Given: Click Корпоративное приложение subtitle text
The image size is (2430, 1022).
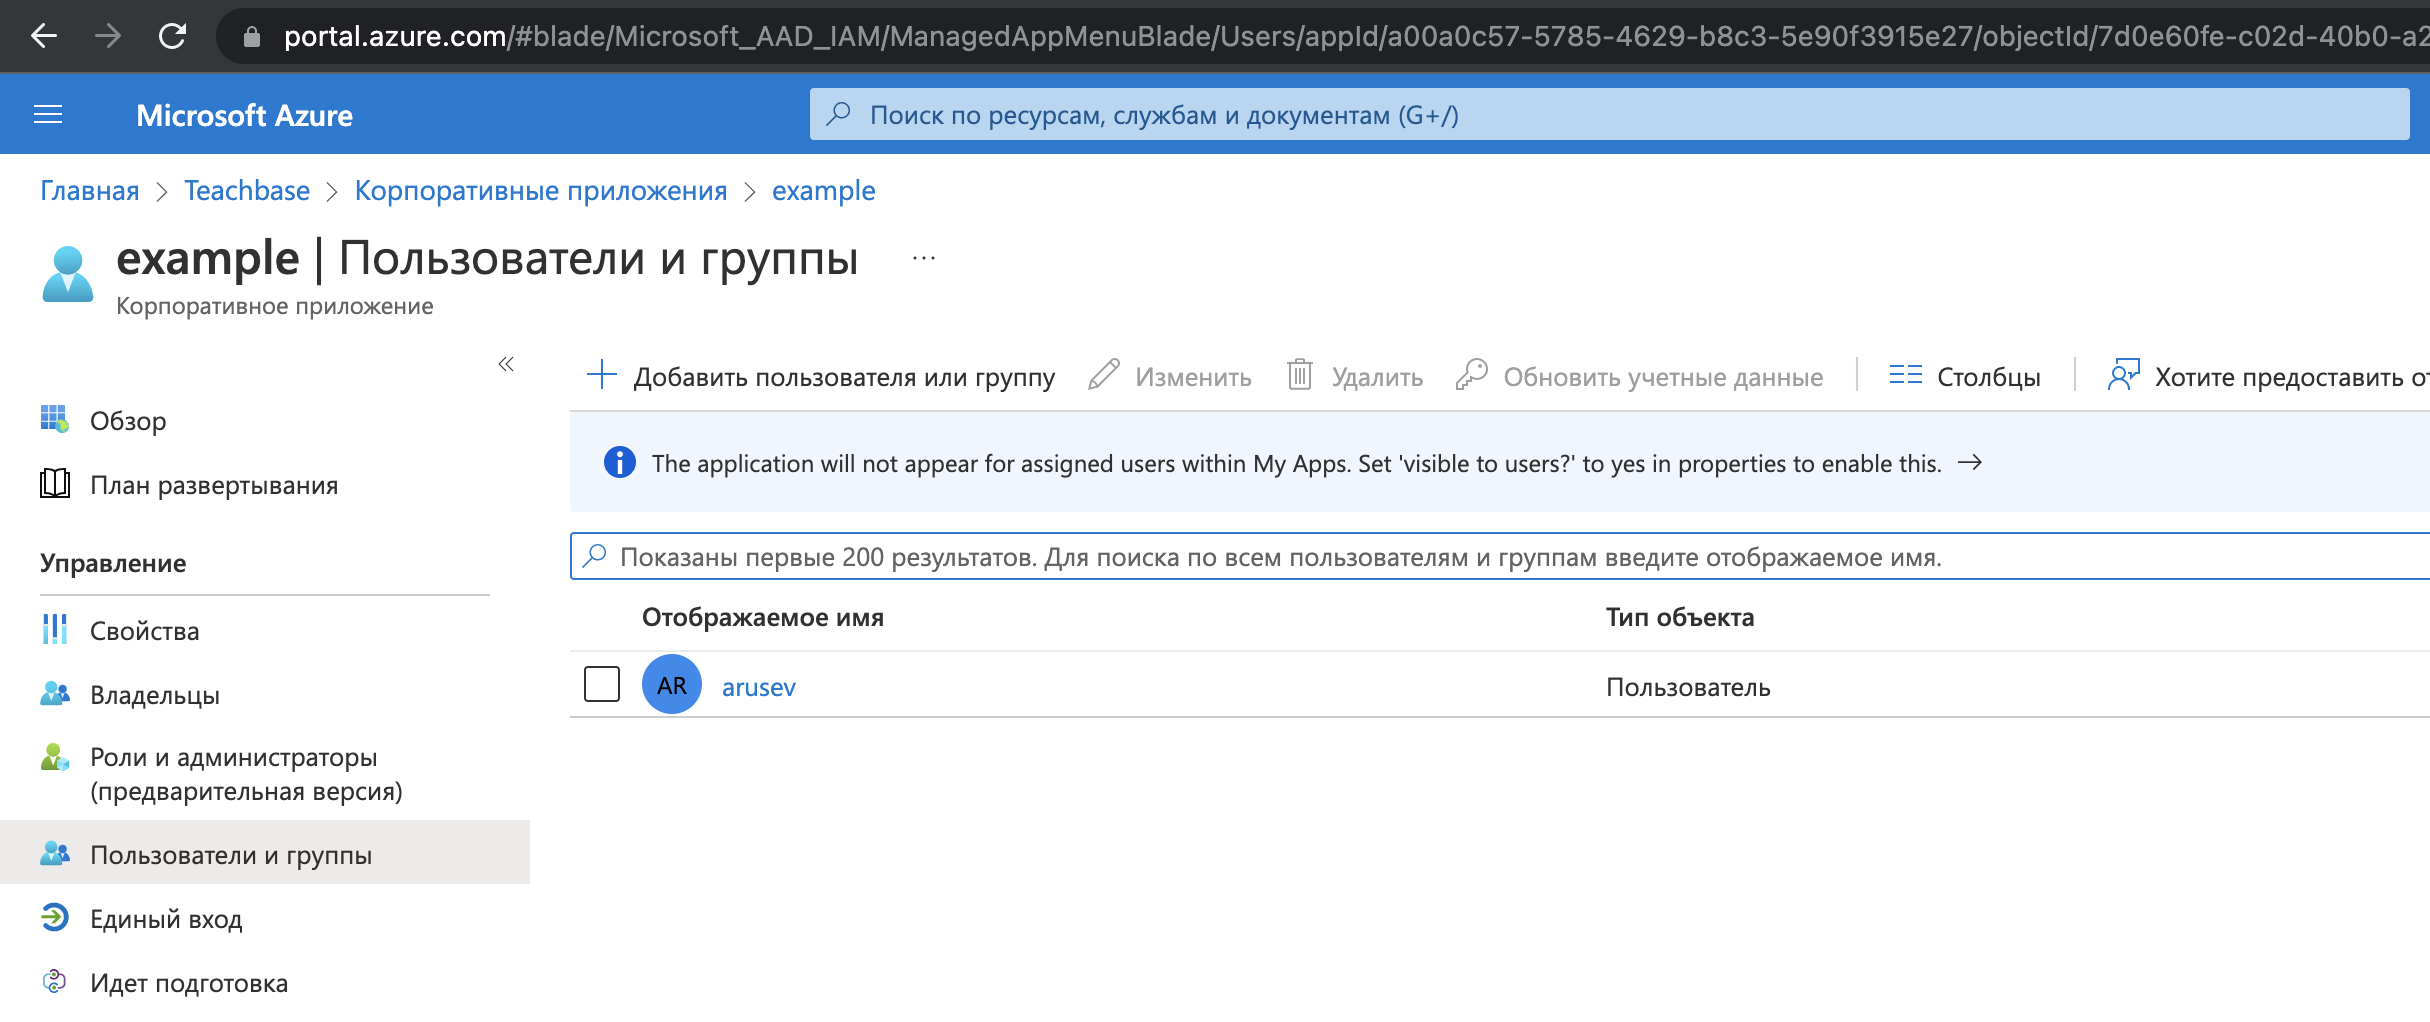Looking at the screenshot, I should click(x=275, y=306).
